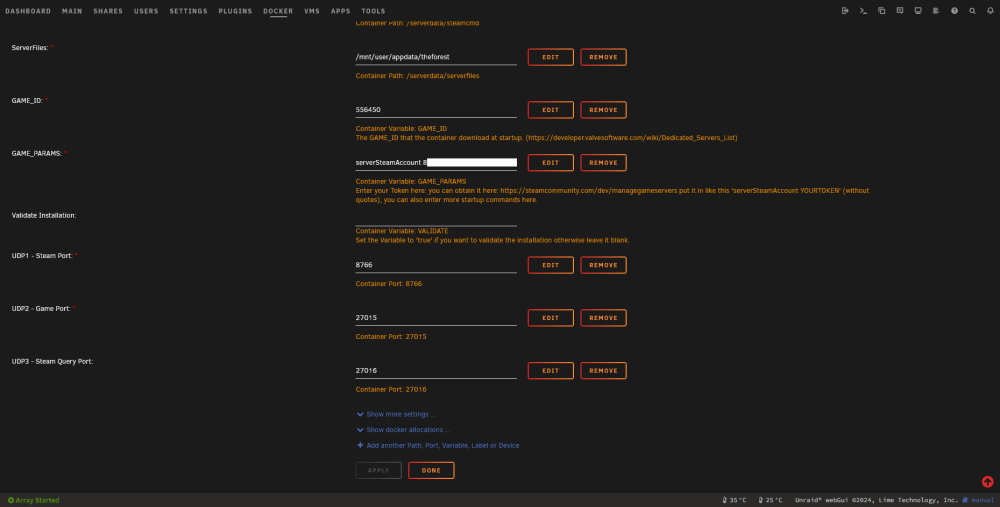Focus the UDP3 Steam Query Port 27016 input
Image resolution: width=1000 pixels, height=507 pixels.
coord(436,371)
